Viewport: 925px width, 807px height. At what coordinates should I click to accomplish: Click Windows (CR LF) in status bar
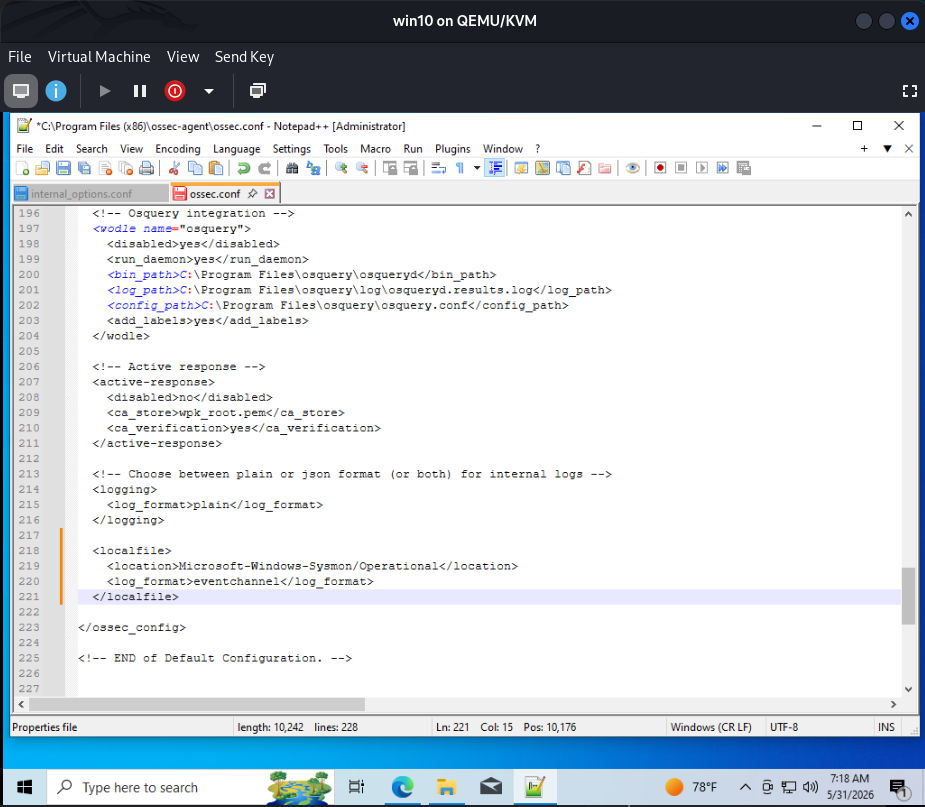(711, 727)
